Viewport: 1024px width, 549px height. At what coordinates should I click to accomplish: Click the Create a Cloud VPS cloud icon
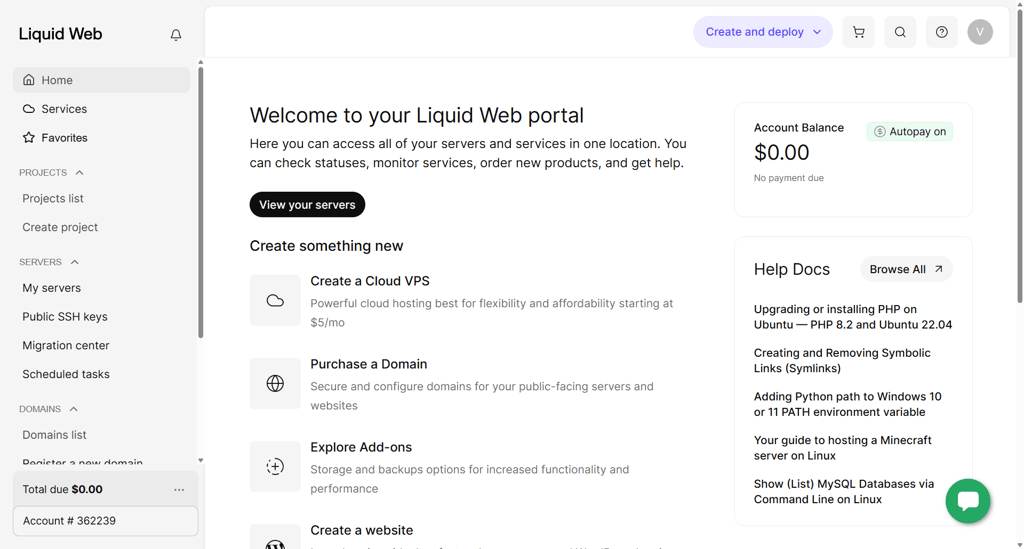pyautogui.click(x=275, y=300)
